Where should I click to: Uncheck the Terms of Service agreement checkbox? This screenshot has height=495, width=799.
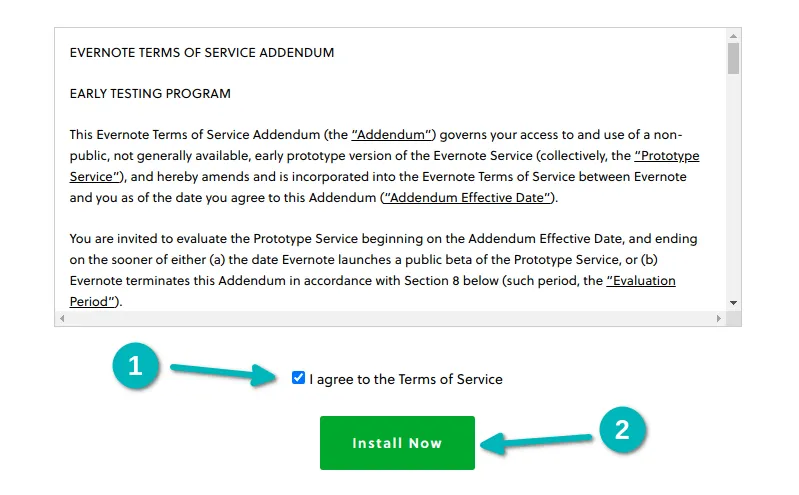pyautogui.click(x=298, y=378)
